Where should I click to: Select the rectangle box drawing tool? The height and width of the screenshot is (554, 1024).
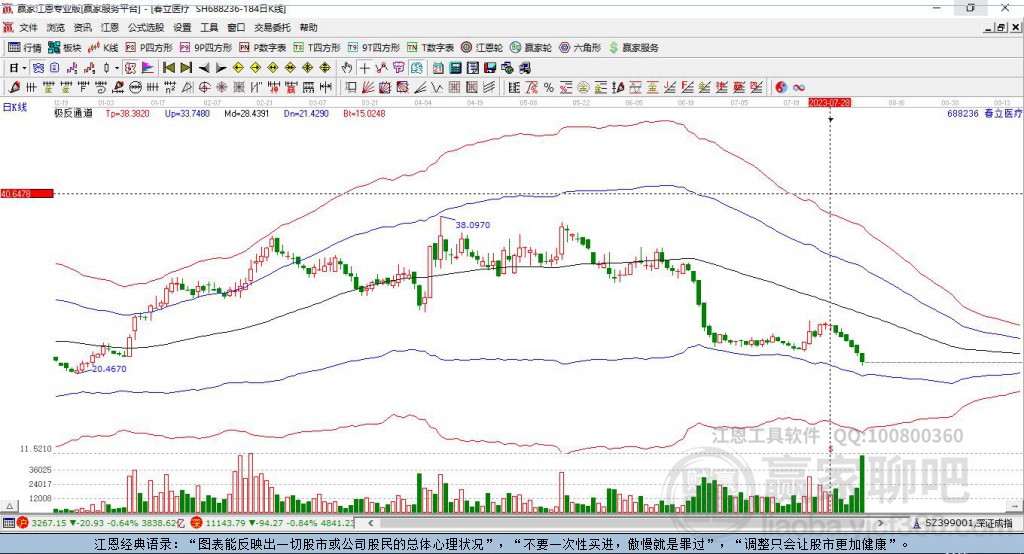pyautogui.click(x=350, y=87)
